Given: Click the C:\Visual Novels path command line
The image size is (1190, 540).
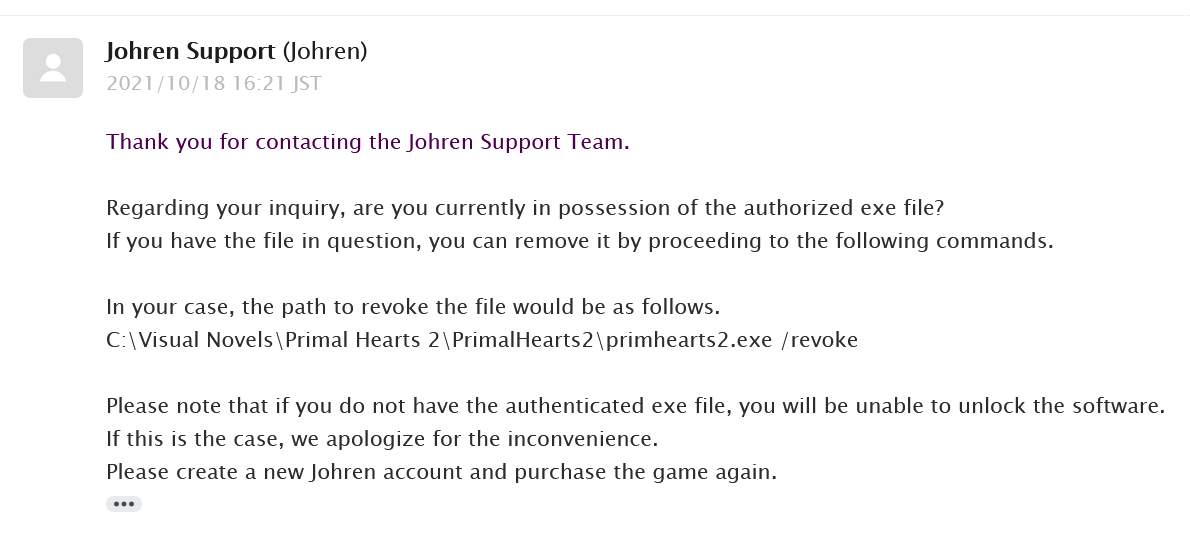Looking at the screenshot, I should point(482,340).
